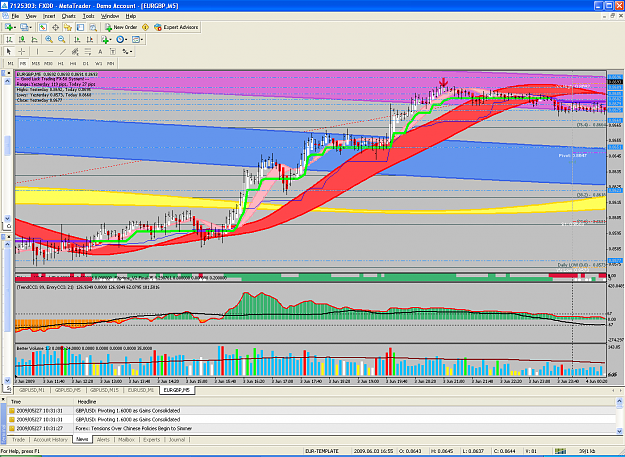Select the text label tool

point(113,51)
